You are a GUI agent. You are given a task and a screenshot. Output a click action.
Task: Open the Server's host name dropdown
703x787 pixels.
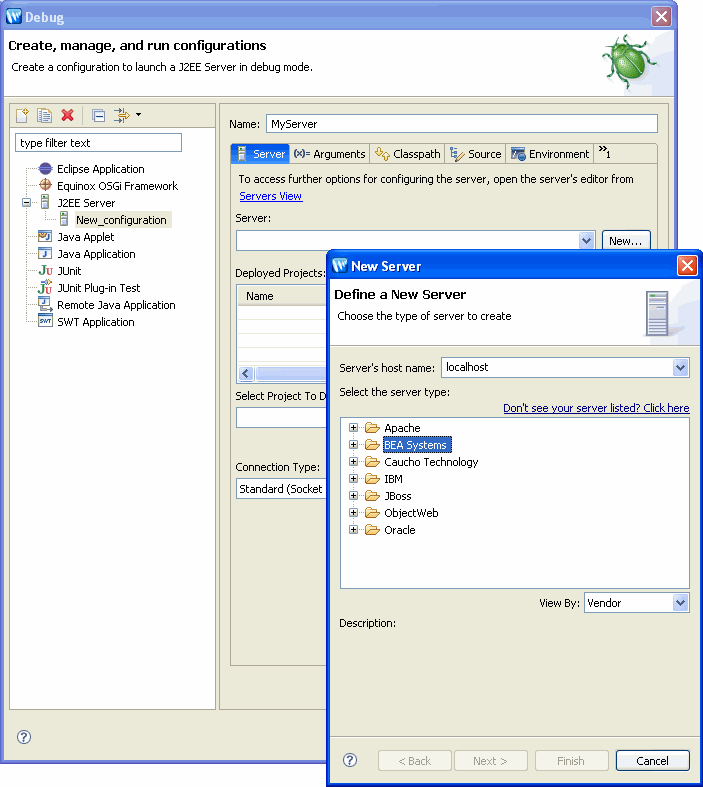point(680,367)
